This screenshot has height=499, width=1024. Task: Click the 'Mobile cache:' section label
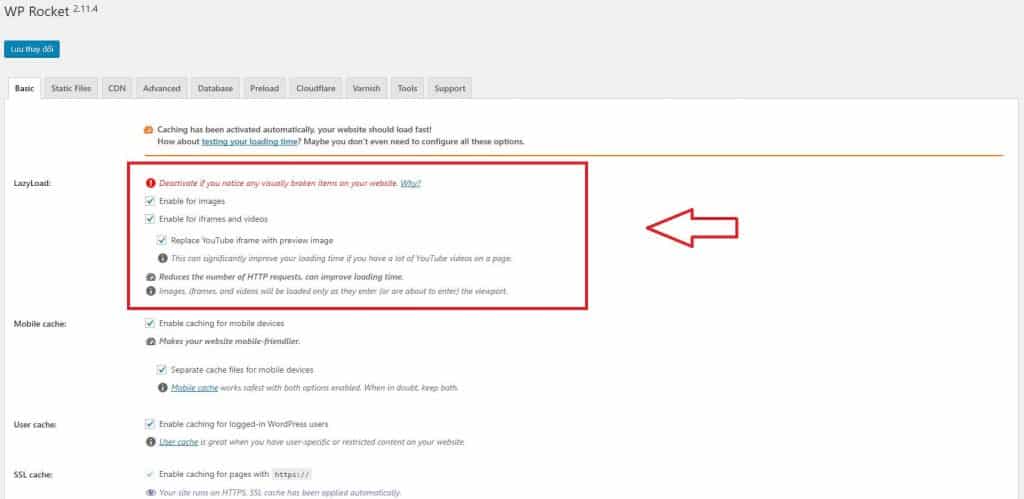(x=40, y=323)
